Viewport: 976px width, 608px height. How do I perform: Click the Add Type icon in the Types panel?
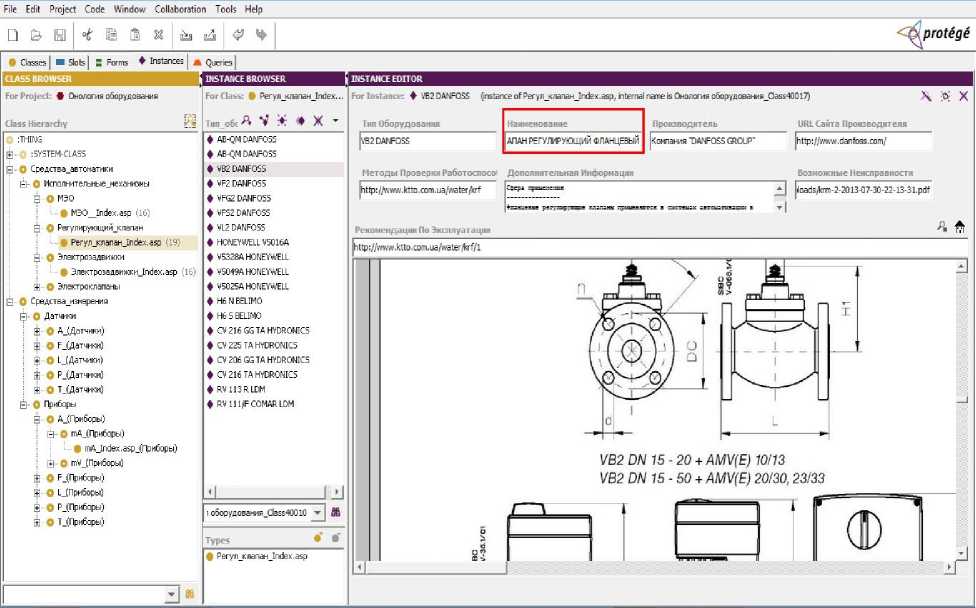(322, 538)
